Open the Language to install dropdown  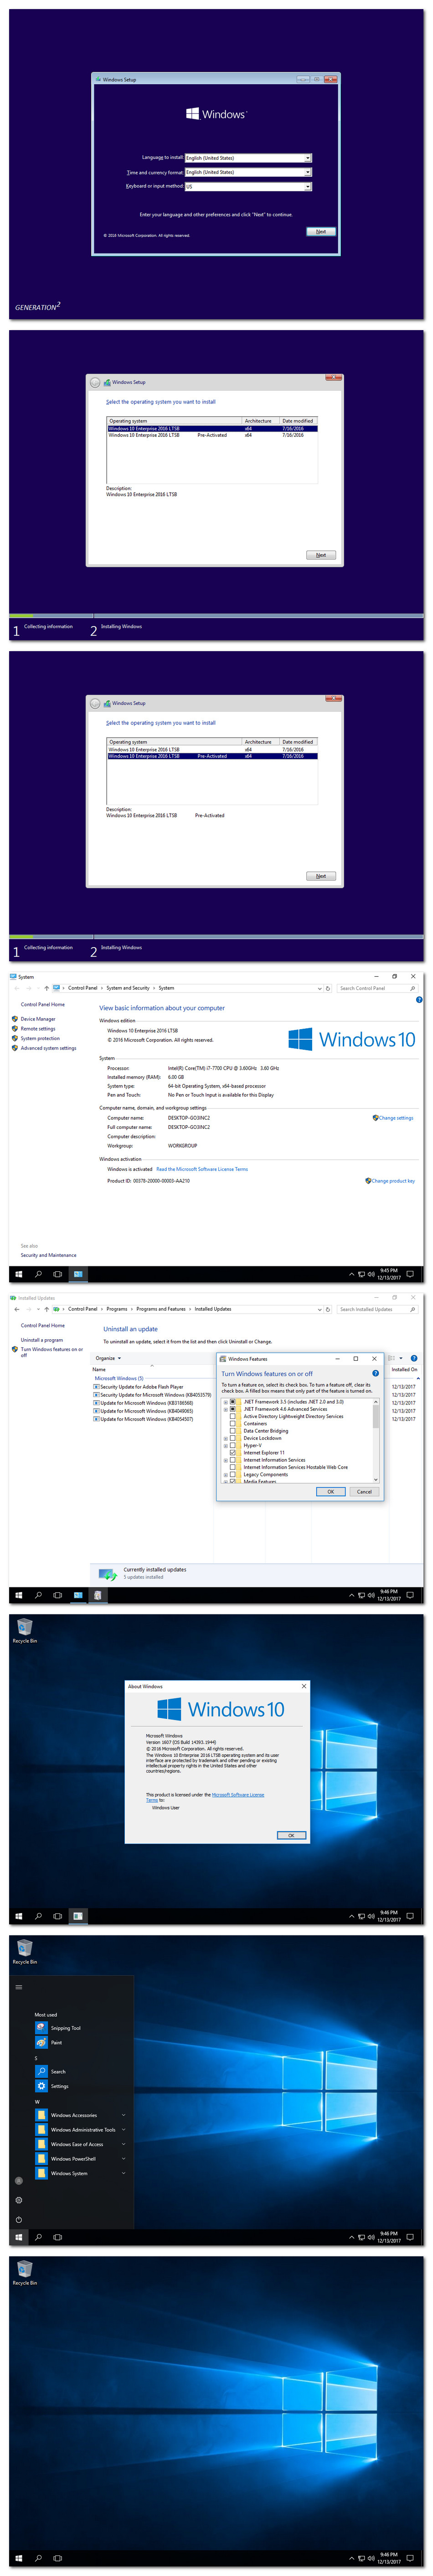click(x=248, y=158)
